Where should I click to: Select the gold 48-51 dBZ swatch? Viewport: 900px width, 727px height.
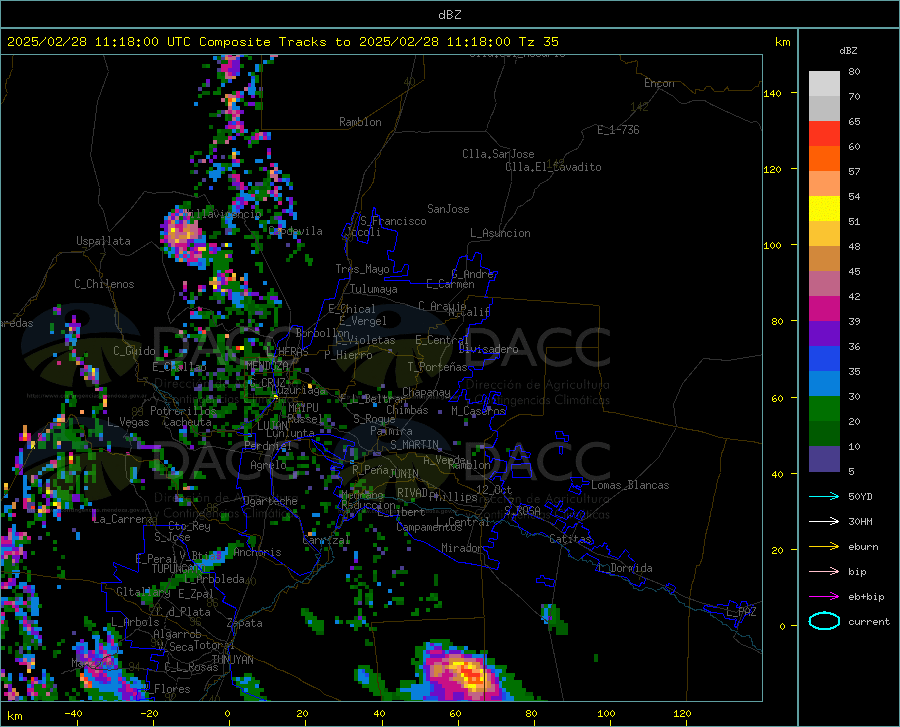point(824,234)
